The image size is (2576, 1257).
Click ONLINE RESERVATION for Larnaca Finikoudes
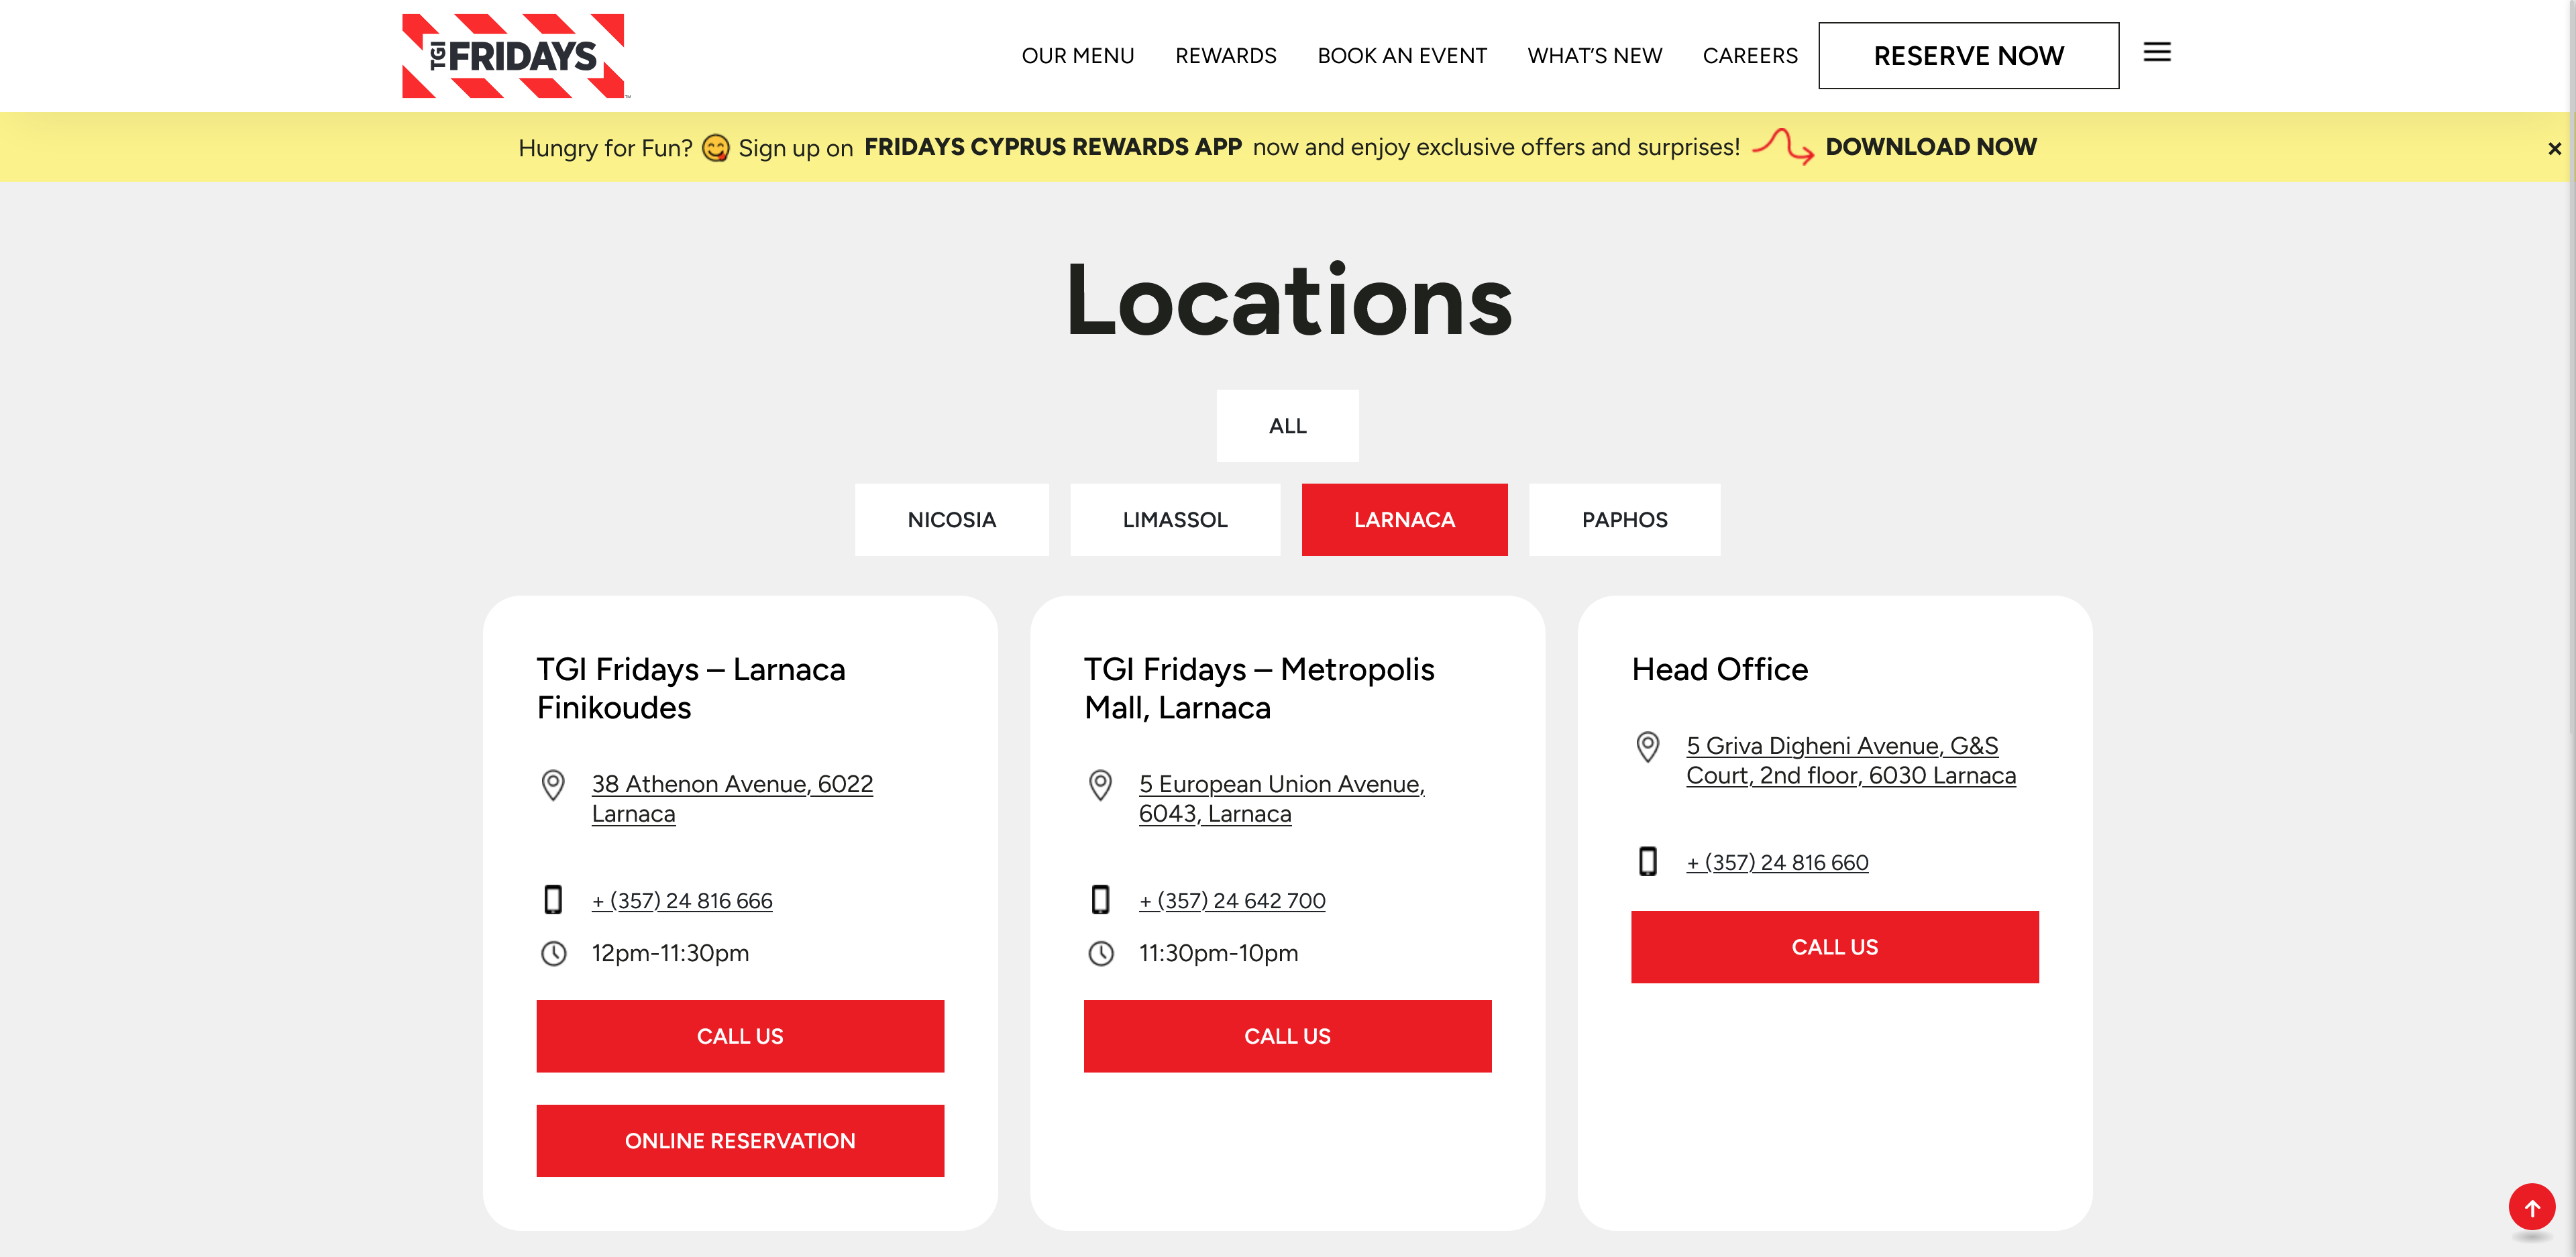coord(740,1140)
